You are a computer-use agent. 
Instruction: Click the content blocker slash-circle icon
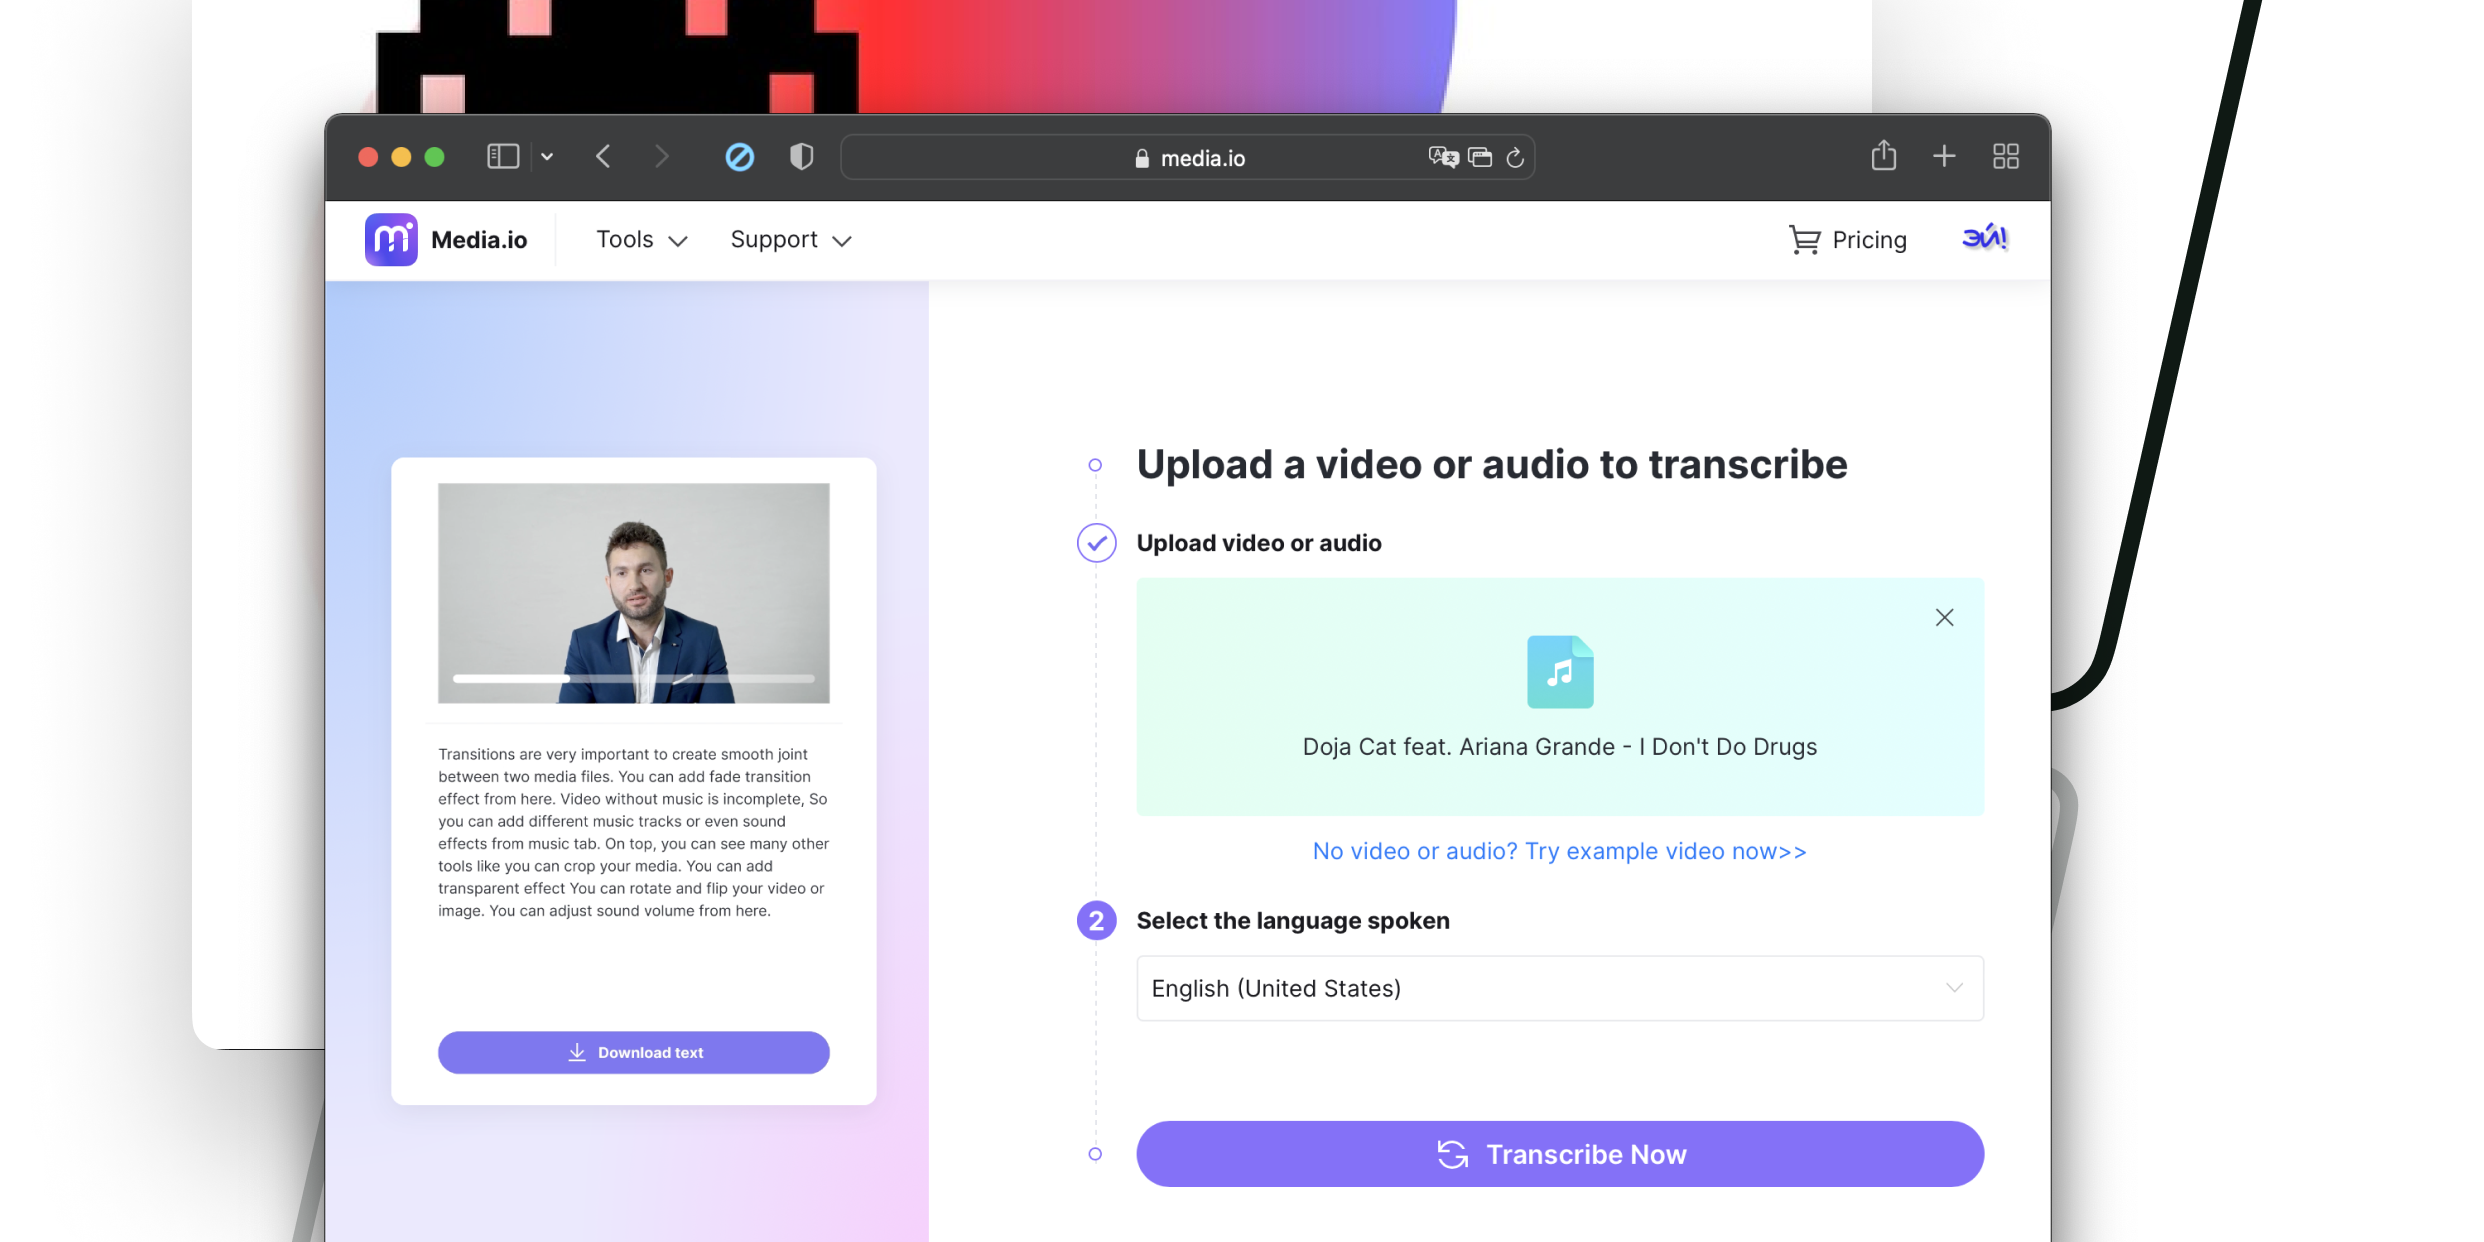pyautogui.click(x=739, y=157)
